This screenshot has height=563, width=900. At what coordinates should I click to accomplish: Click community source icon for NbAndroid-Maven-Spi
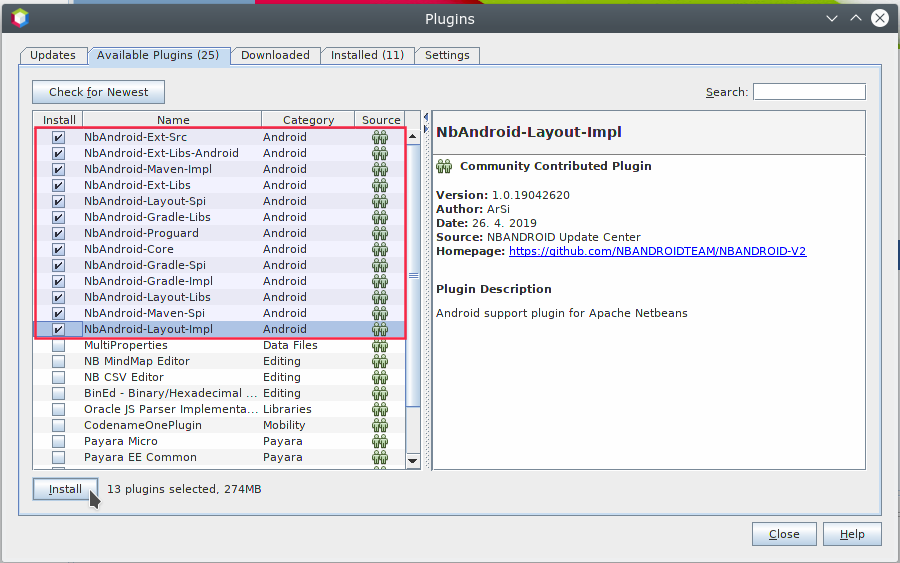coord(379,313)
